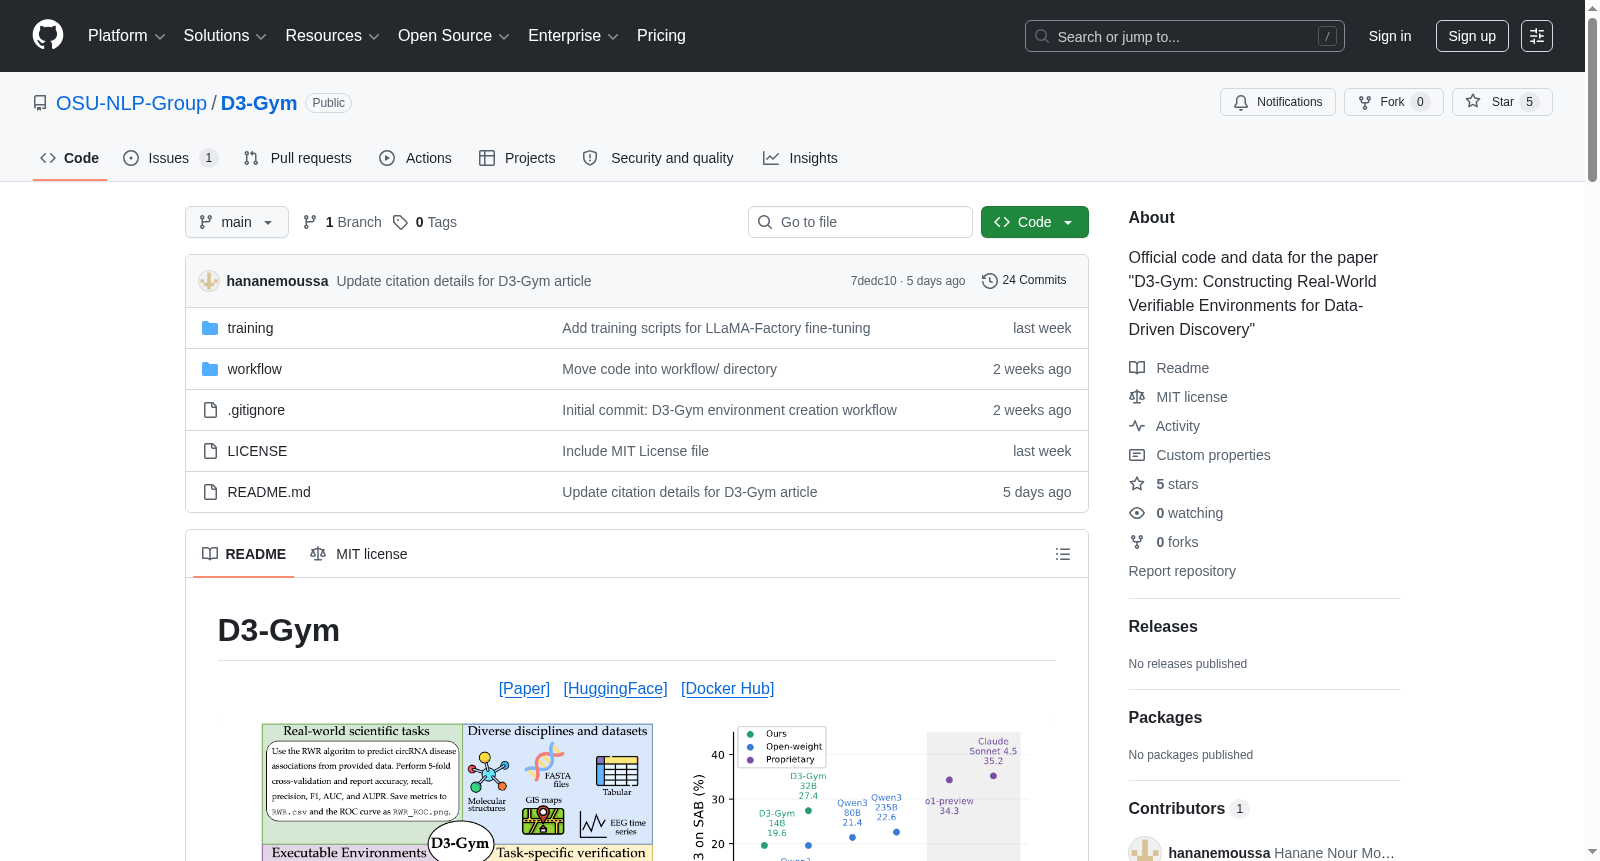This screenshot has width=1600, height=861.
Task: Open the training folder name
Action: tap(250, 328)
